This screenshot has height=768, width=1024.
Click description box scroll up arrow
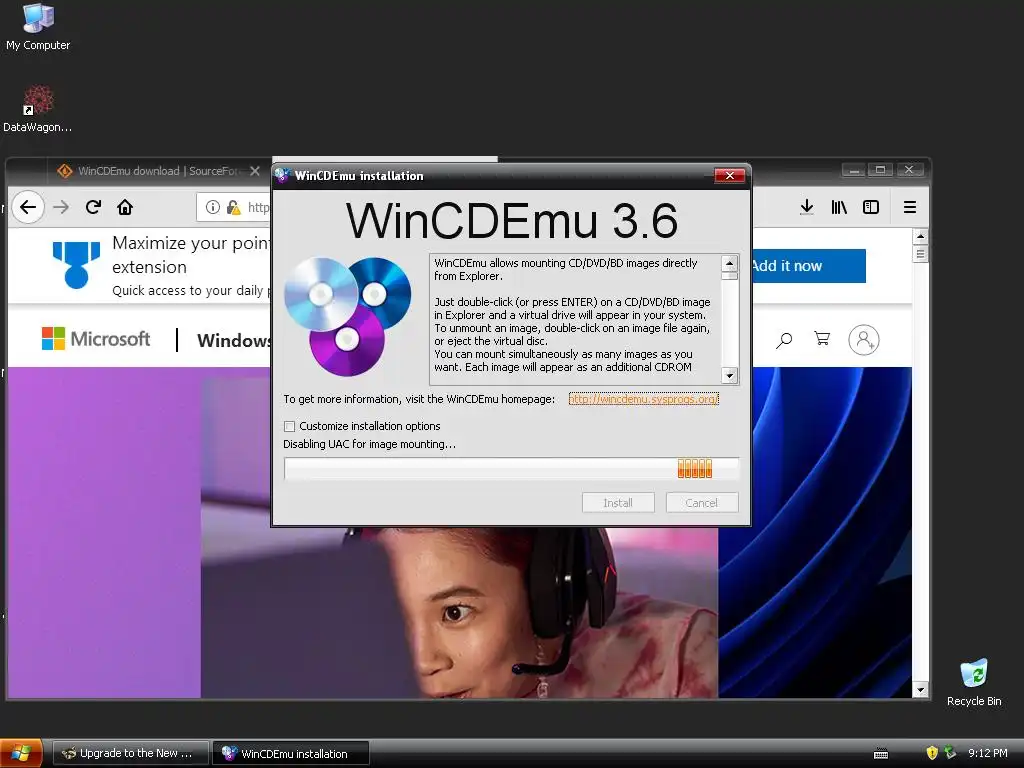(x=729, y=263)
